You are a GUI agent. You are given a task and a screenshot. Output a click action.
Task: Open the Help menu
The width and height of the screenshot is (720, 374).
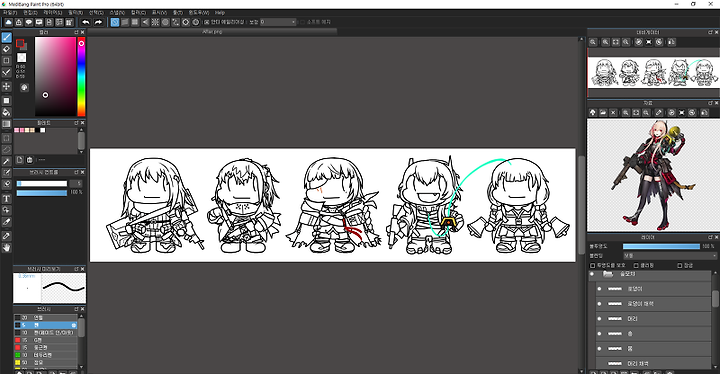coord(220,12)
